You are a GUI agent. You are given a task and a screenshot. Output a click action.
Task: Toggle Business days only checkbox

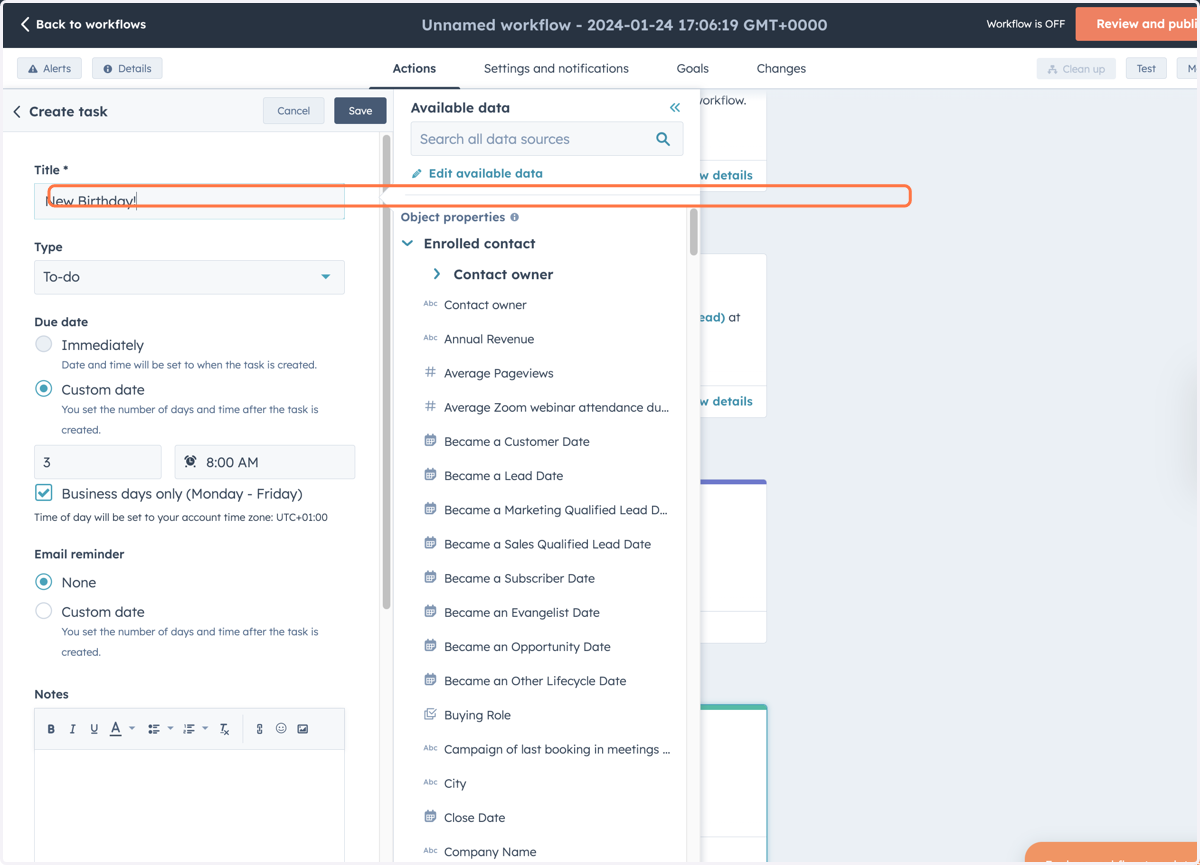click(x=43, y=493)
